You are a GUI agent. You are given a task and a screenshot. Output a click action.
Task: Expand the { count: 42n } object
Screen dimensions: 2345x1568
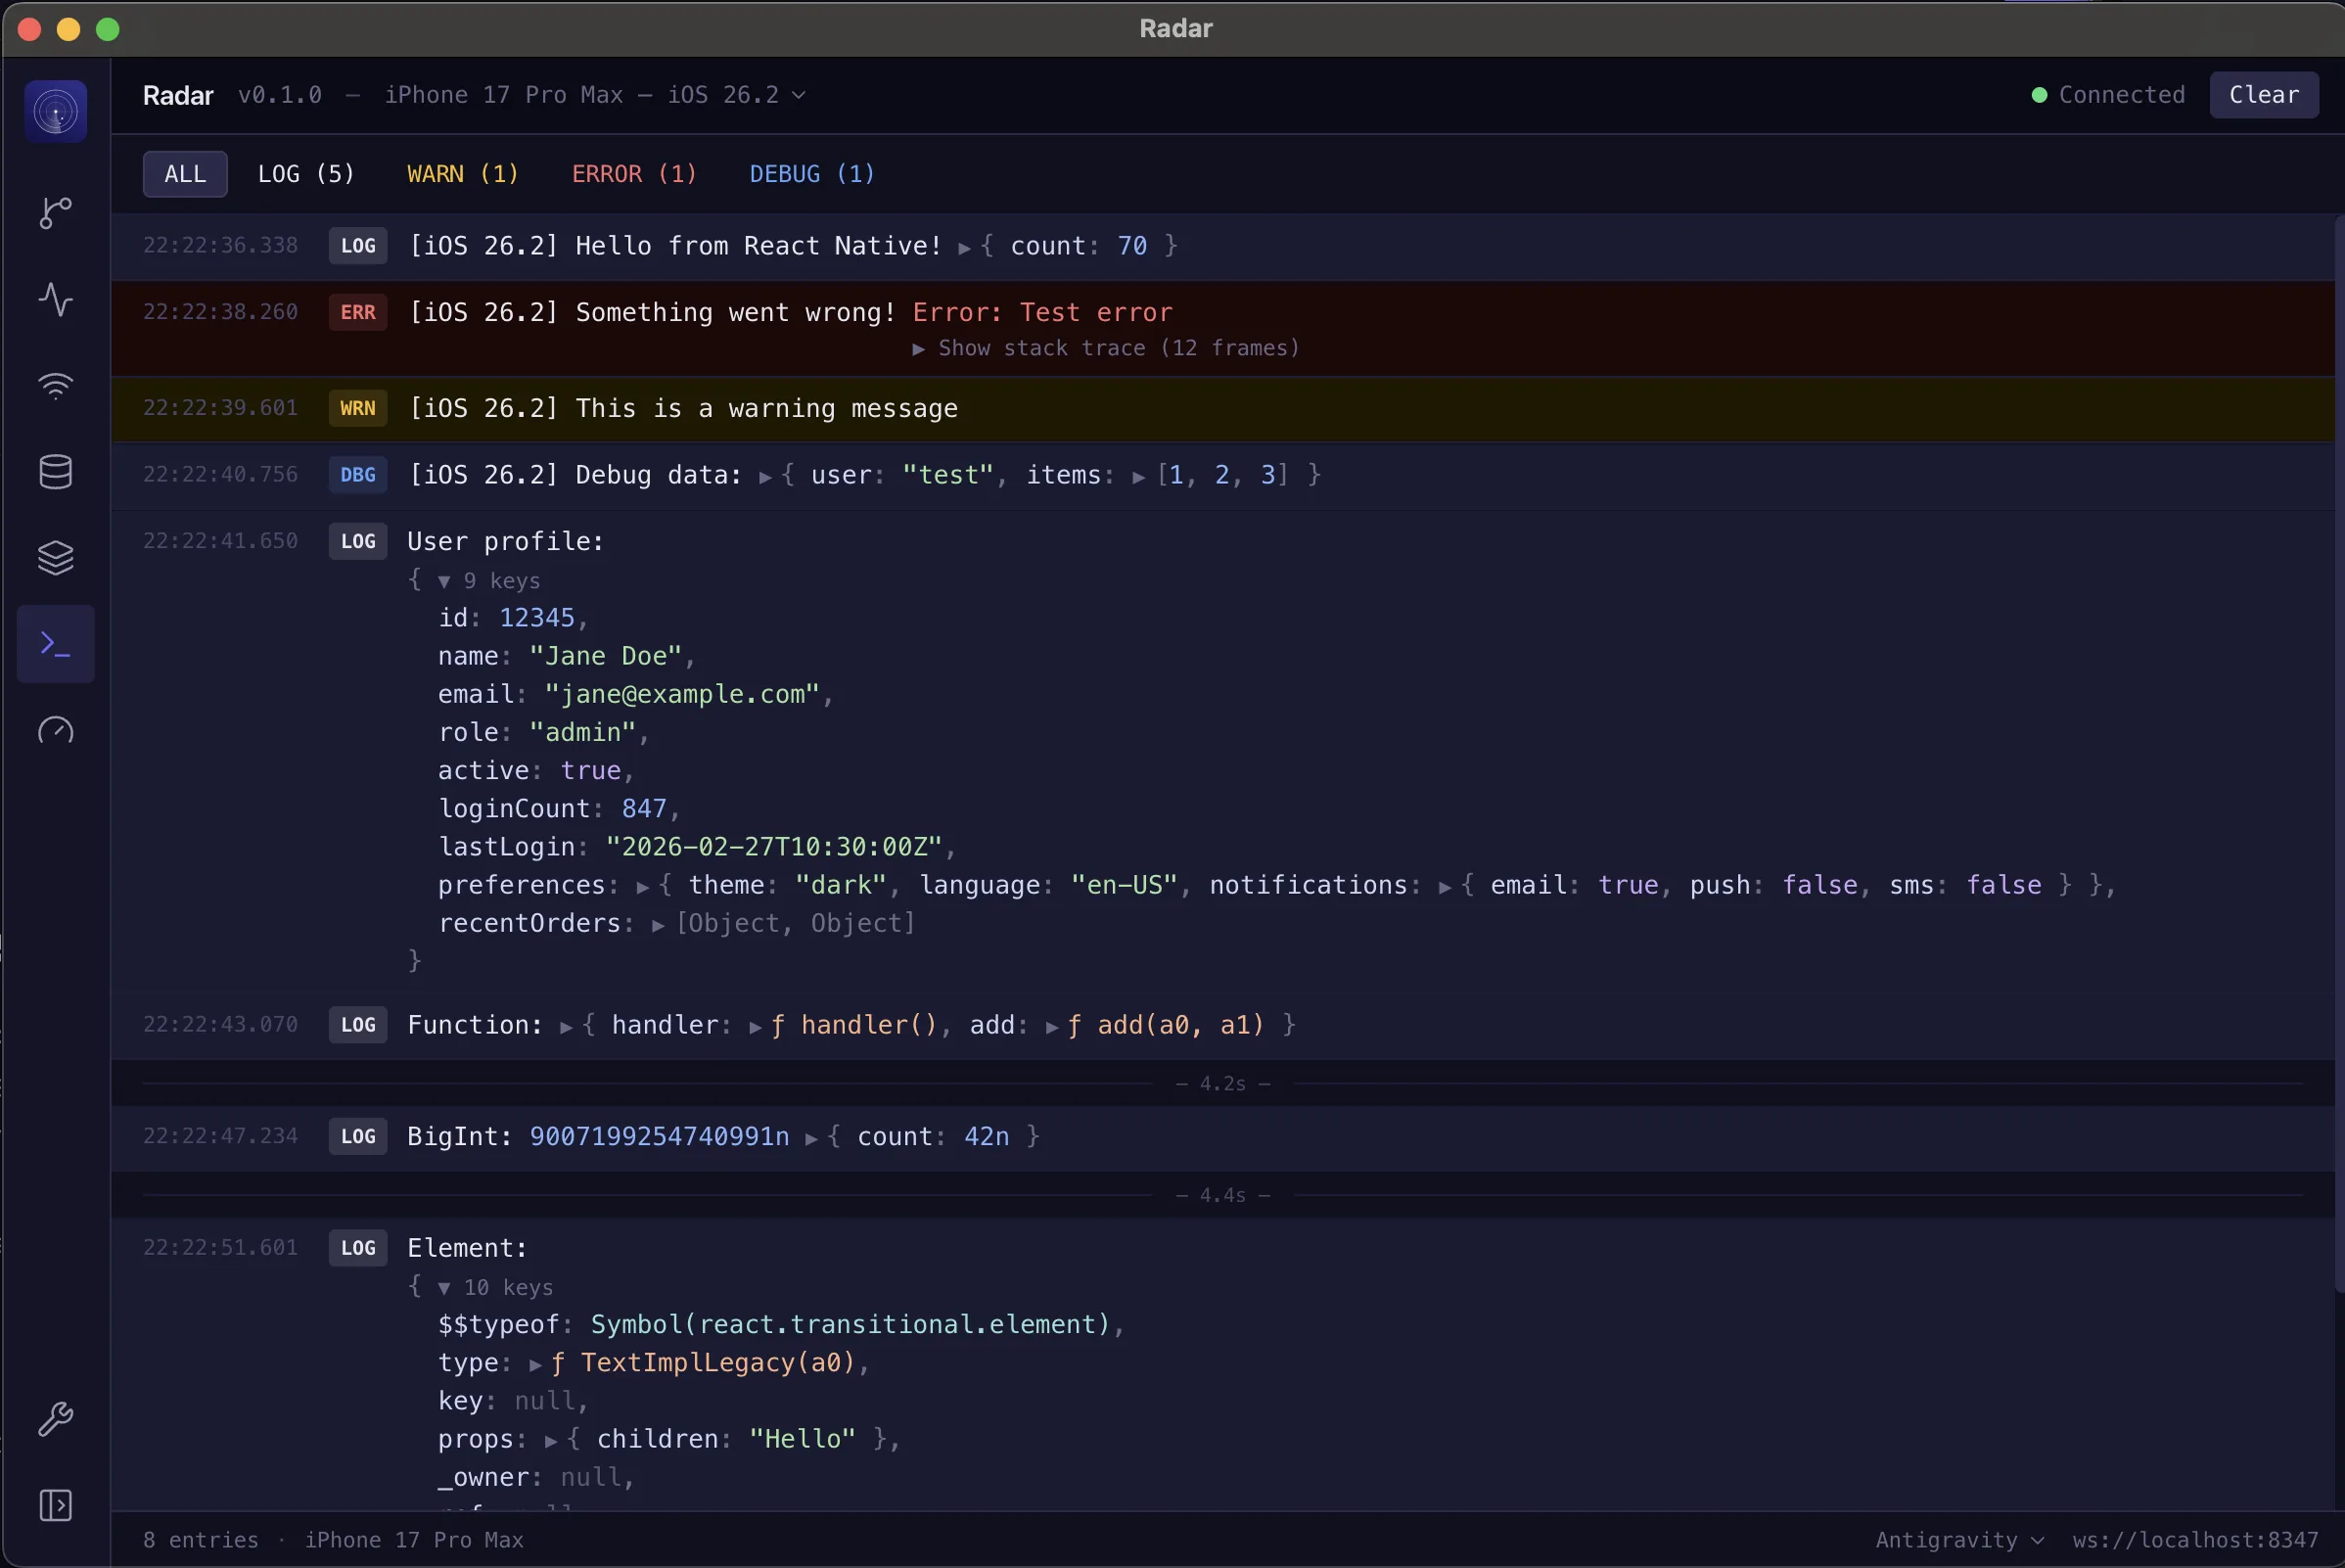(x=811, y=1138)
